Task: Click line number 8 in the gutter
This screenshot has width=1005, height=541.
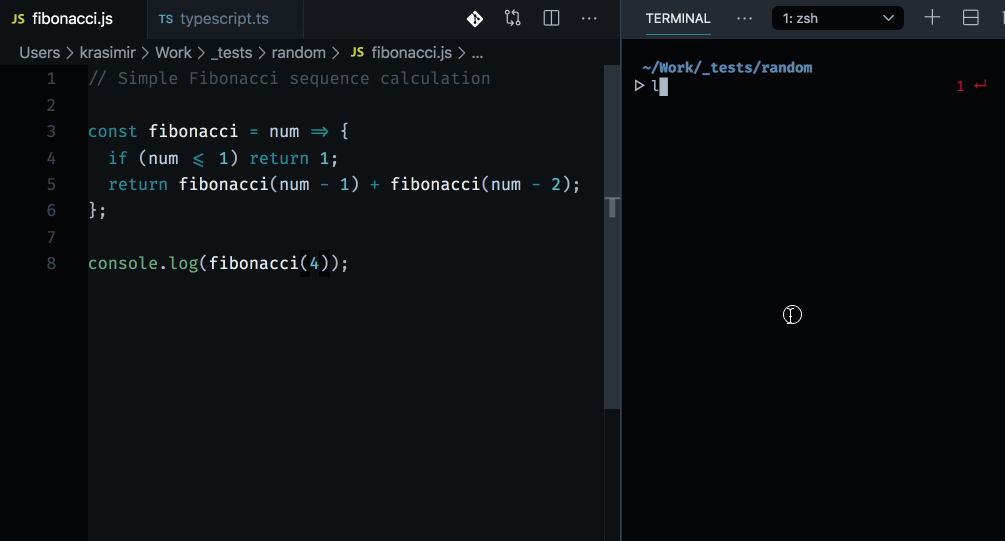Action: tap(51, 263)
